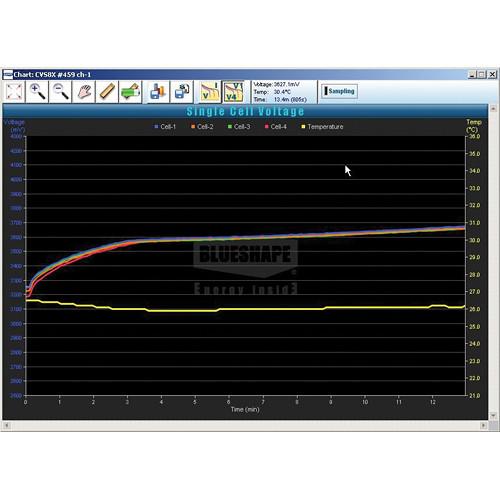Click the load chart data icon
The height and width of the screenshot is (500, 500).
pyautogui.click(x=182, y=91)
